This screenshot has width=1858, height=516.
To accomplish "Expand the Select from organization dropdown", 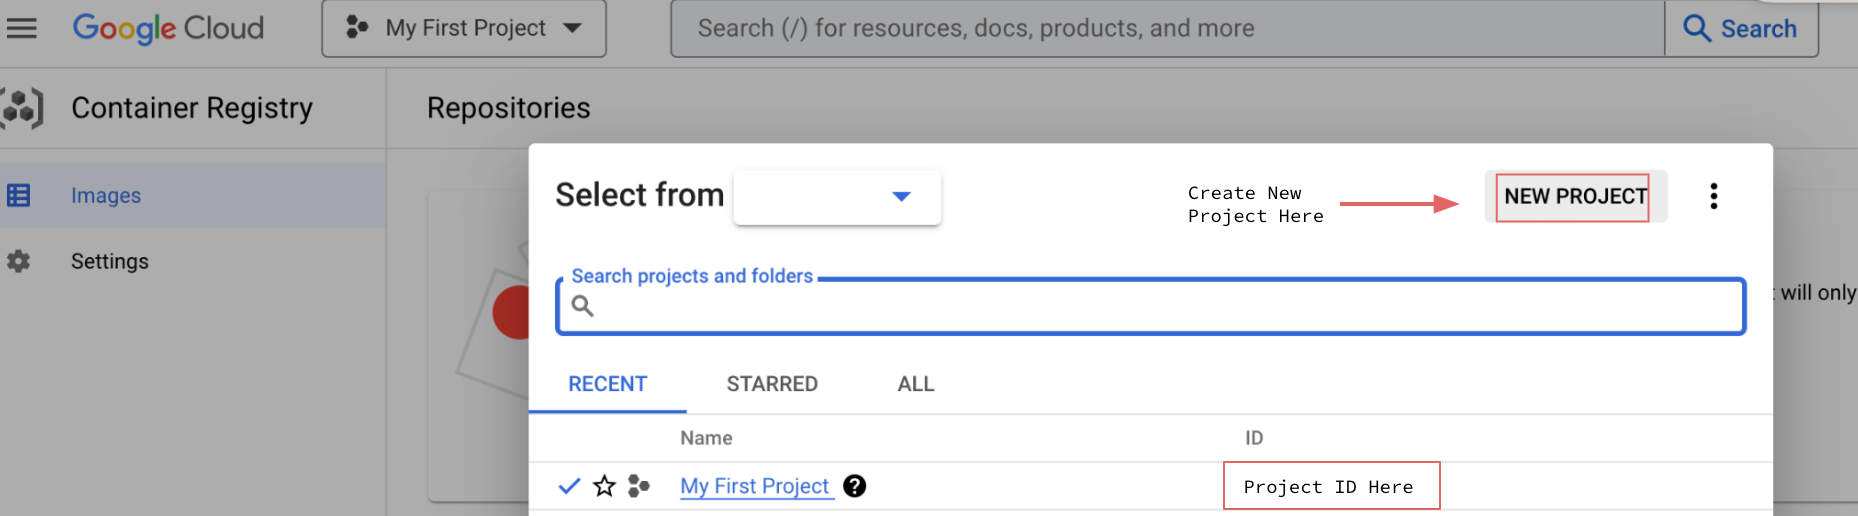I will [836, 197].
